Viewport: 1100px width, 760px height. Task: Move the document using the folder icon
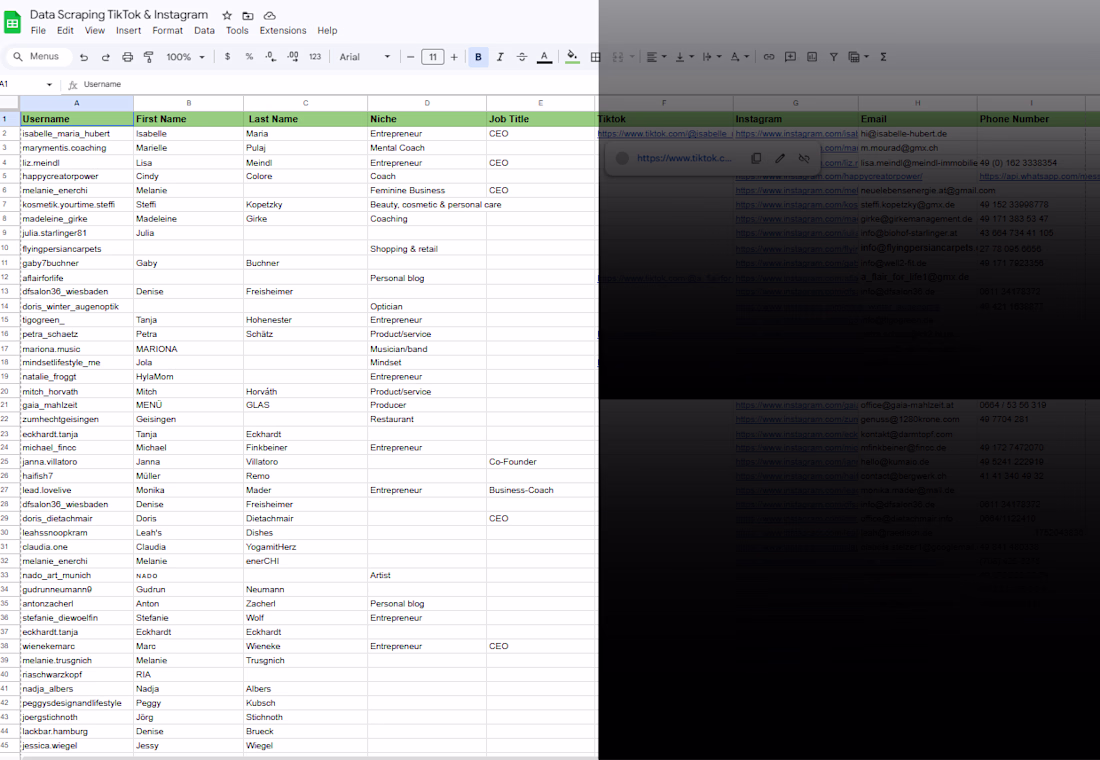click(248, 15)
